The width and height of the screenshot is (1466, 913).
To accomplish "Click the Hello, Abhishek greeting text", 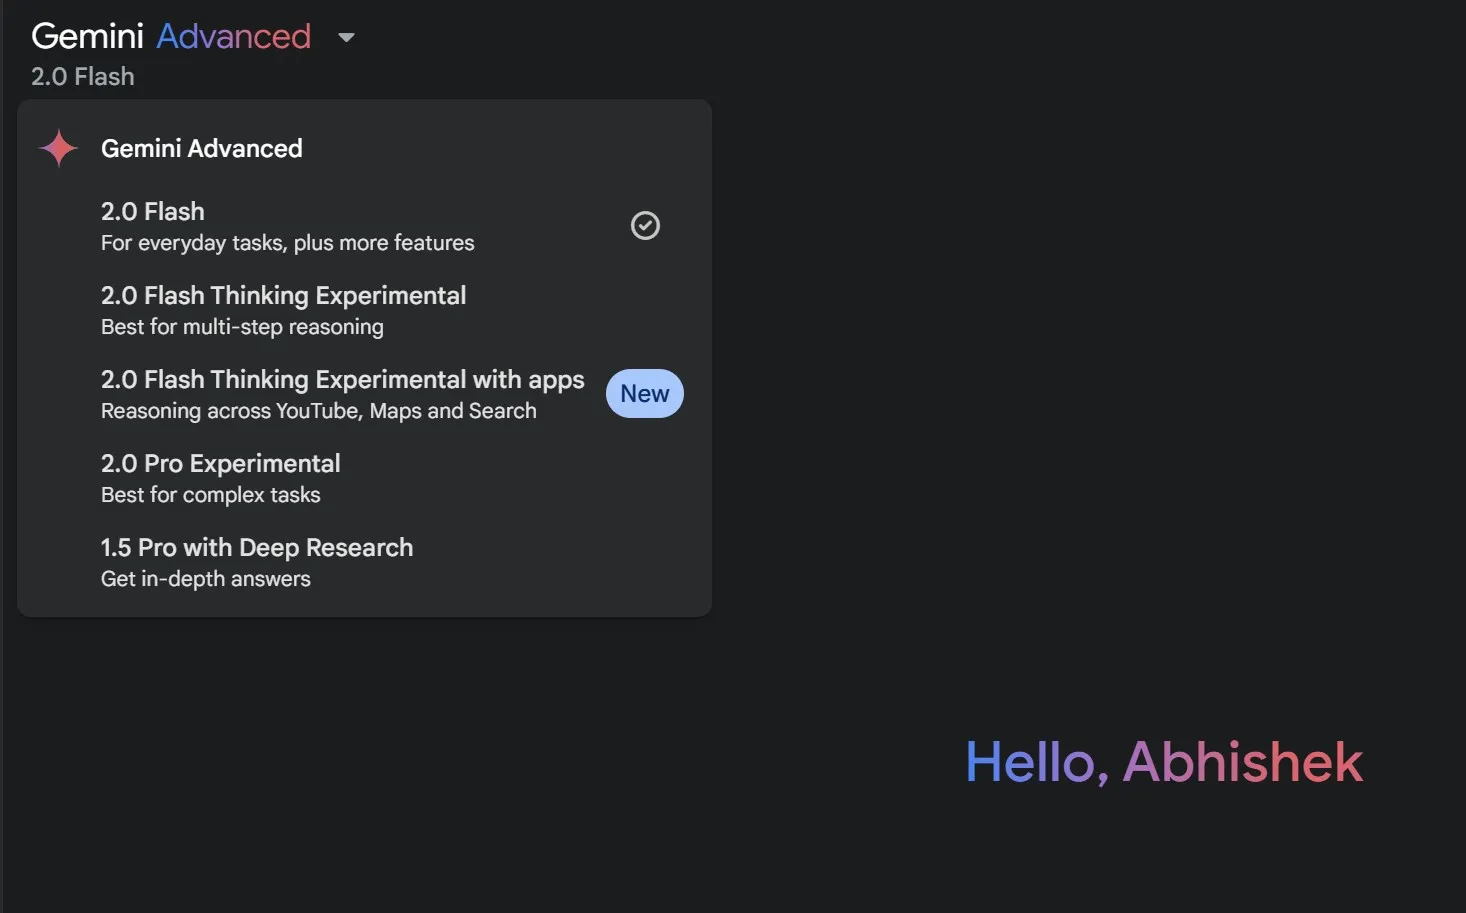I will (x=1163, y=762).
